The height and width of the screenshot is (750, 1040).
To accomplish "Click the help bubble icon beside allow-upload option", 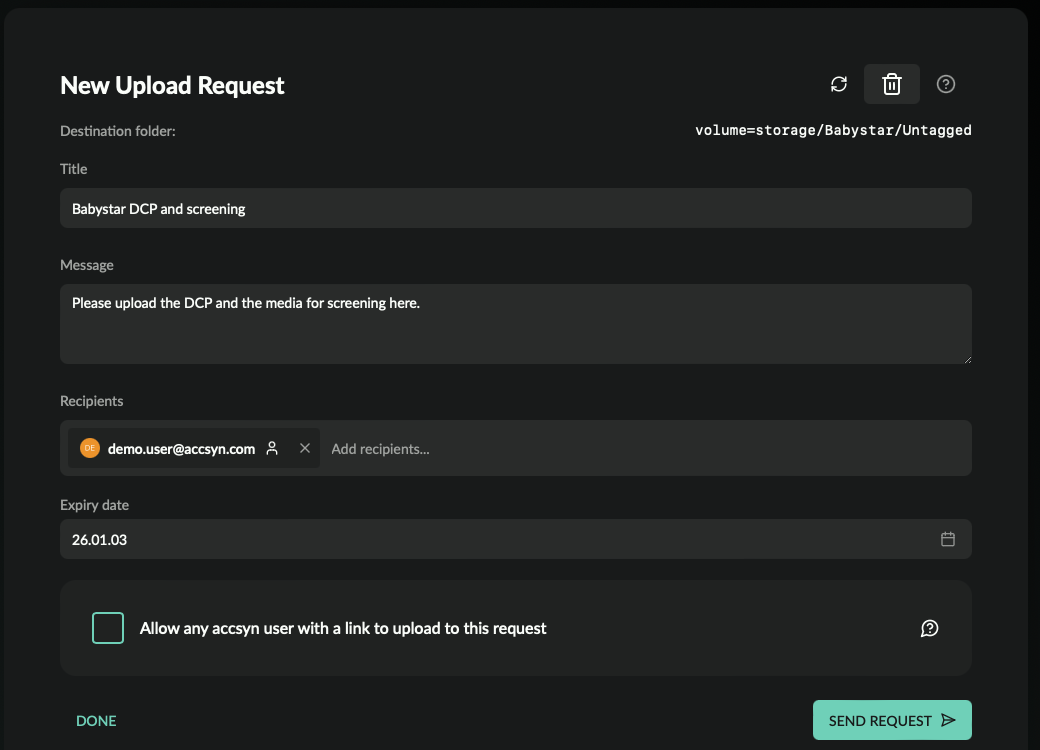I will (x=929, y=628).
